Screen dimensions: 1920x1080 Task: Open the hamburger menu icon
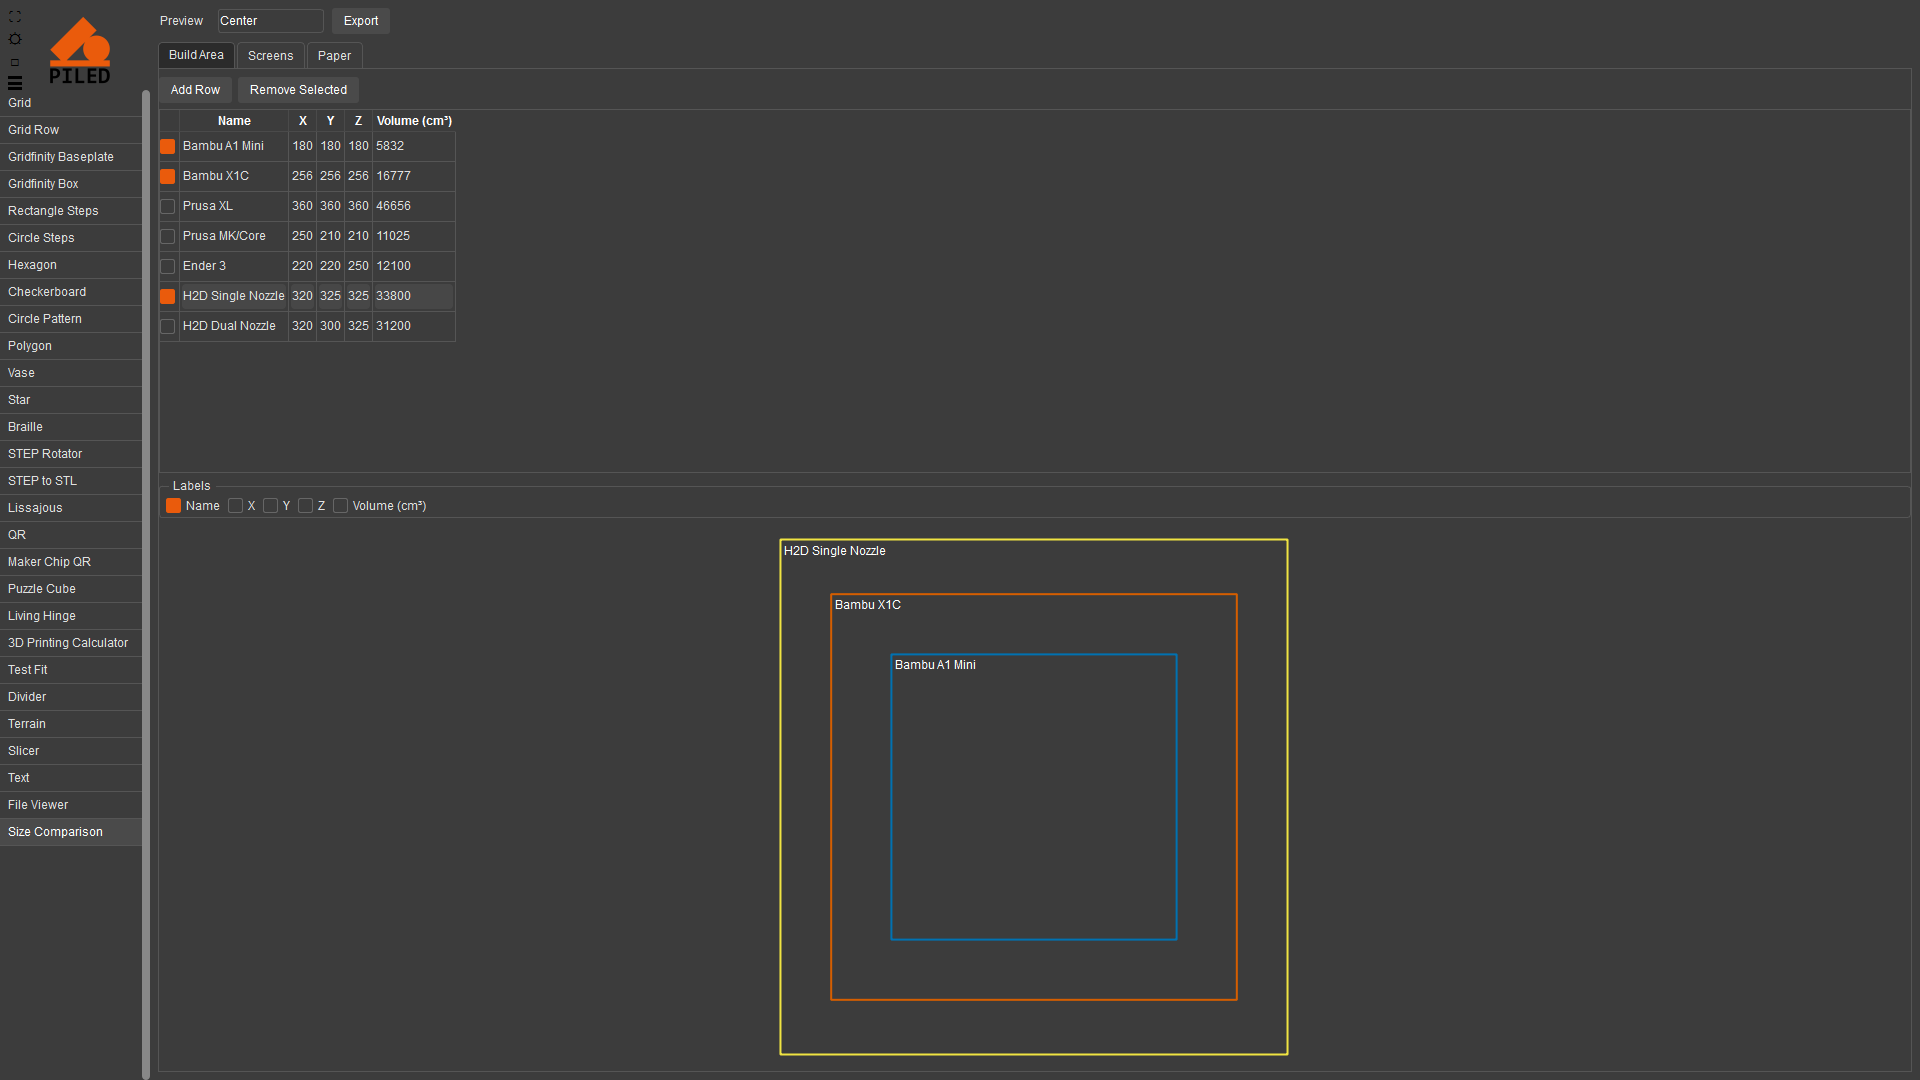pyautogui.click(x=15, y=83)
